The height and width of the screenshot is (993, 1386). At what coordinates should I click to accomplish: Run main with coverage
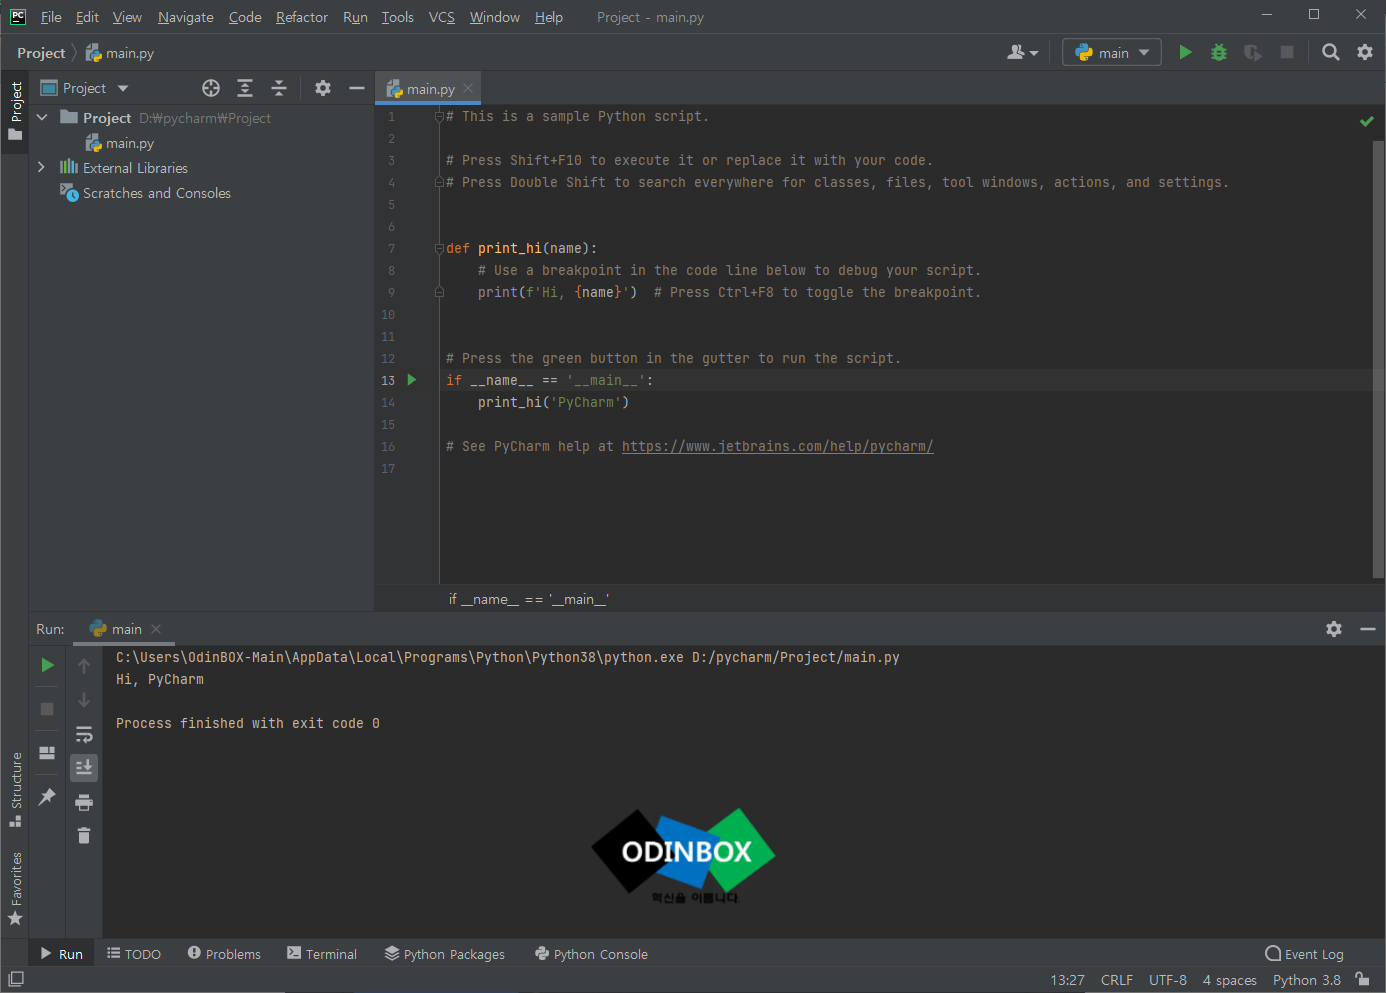click(x=1253, y=52)
